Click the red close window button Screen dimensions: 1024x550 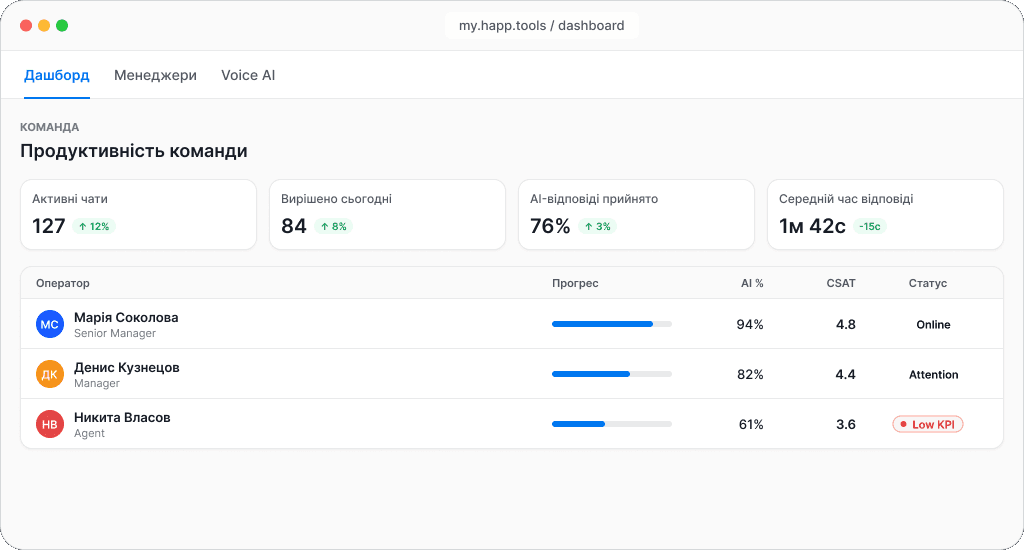26,25
